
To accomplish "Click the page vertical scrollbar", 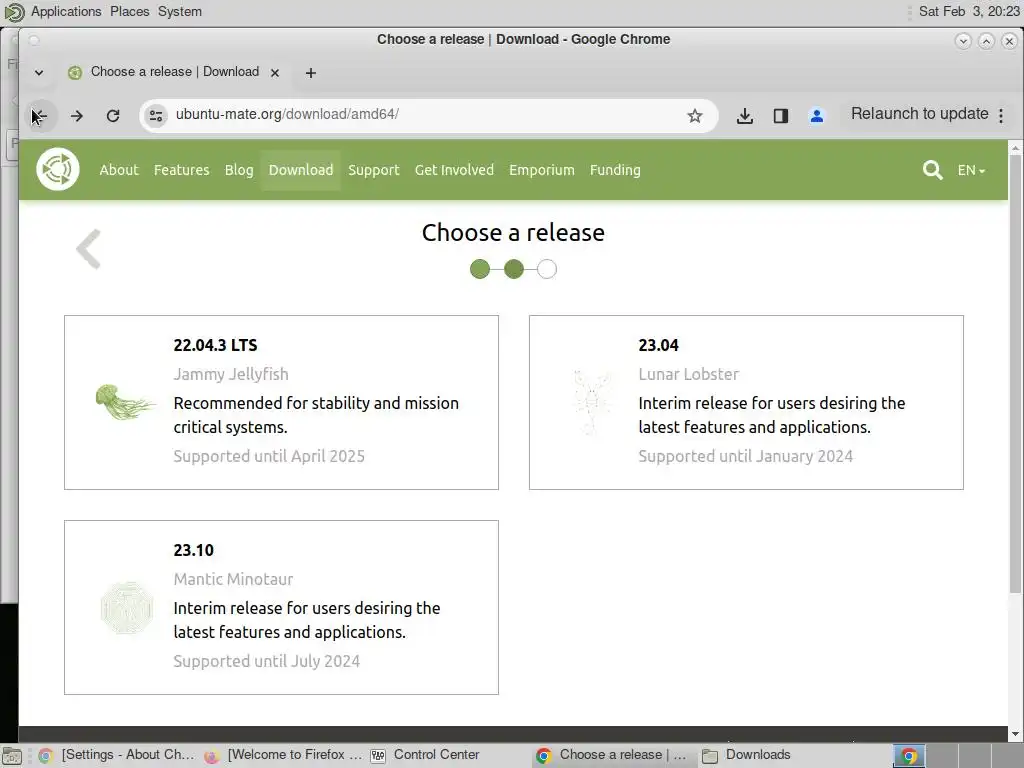I will coord(1016,372).
